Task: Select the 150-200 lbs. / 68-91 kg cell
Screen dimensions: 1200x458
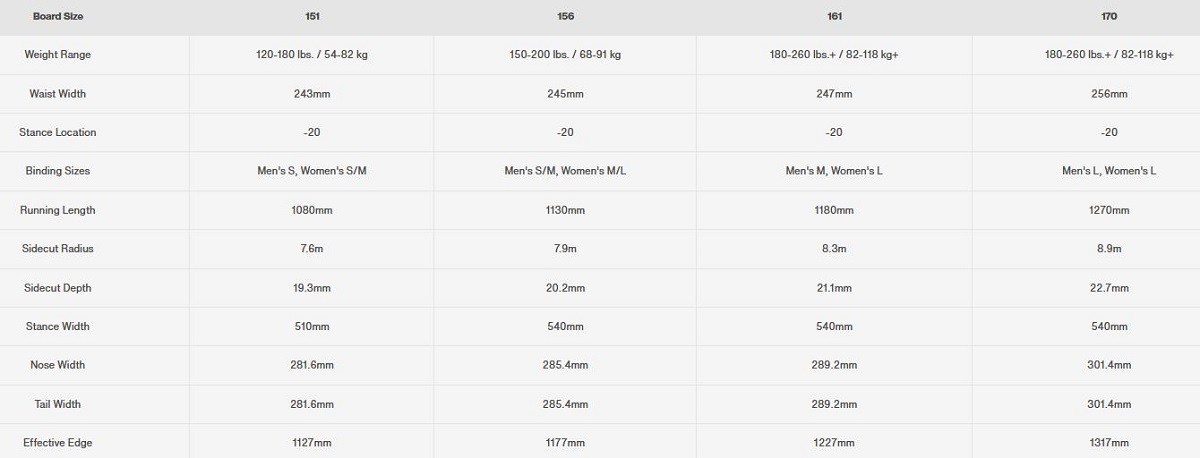Action: [565, 55]
